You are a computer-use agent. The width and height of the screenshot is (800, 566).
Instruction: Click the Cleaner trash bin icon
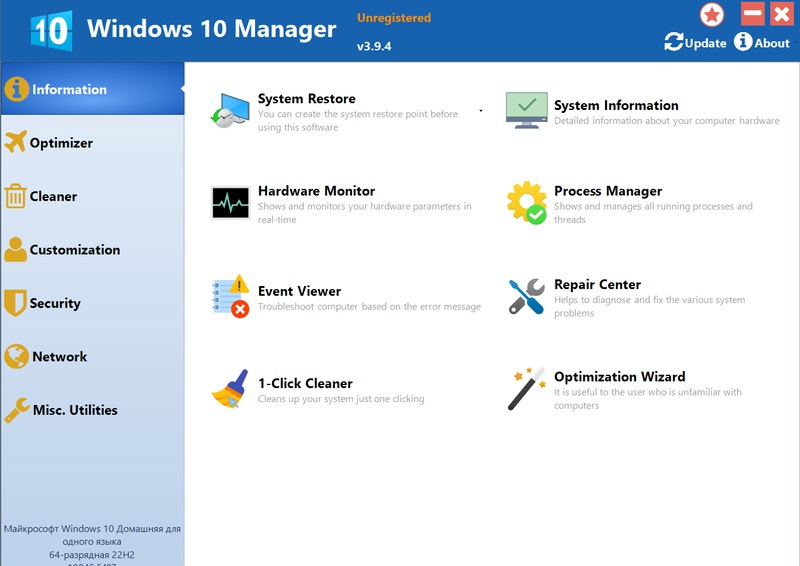[x=15, y=196]
